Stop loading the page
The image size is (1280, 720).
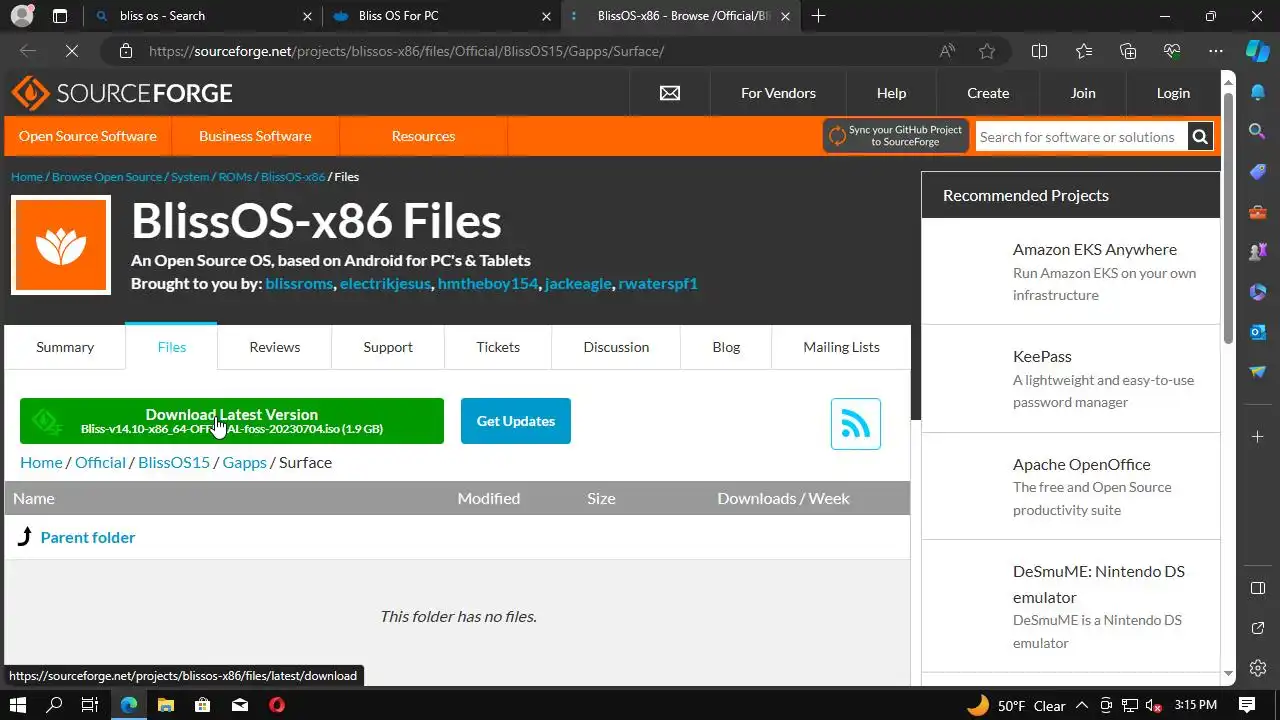[x=72, y=51]
